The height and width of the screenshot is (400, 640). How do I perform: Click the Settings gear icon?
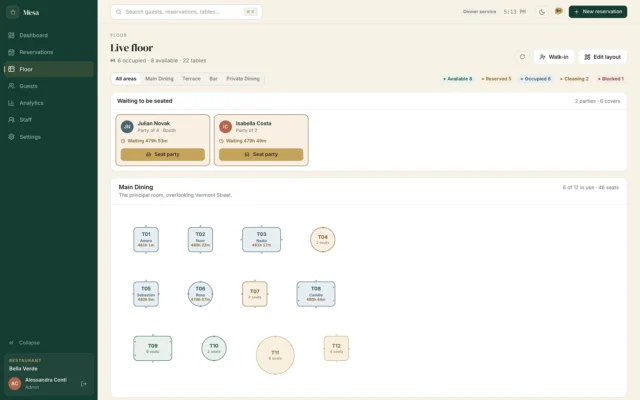pos(11,137)
